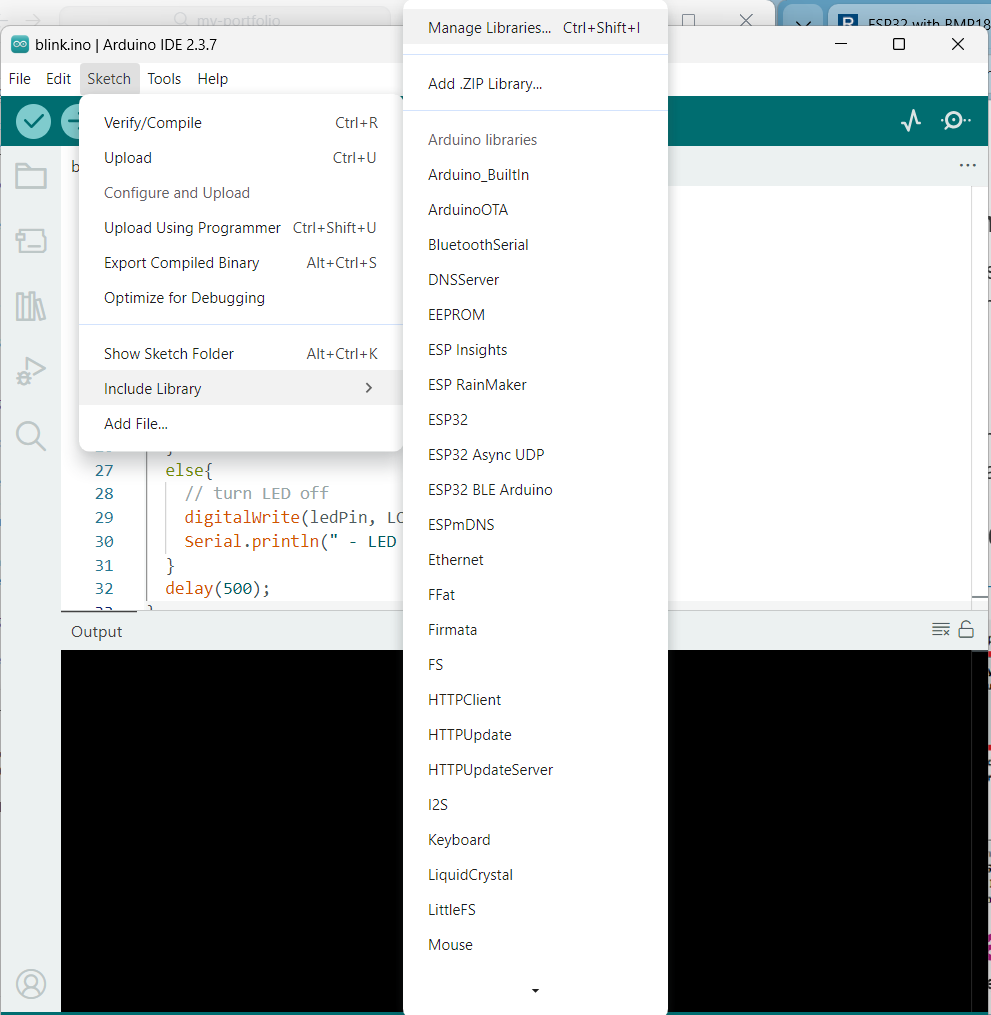Viewport: 991px width, 1015px height.
Task: Click the else{ code line
Action: click(188, 471)
